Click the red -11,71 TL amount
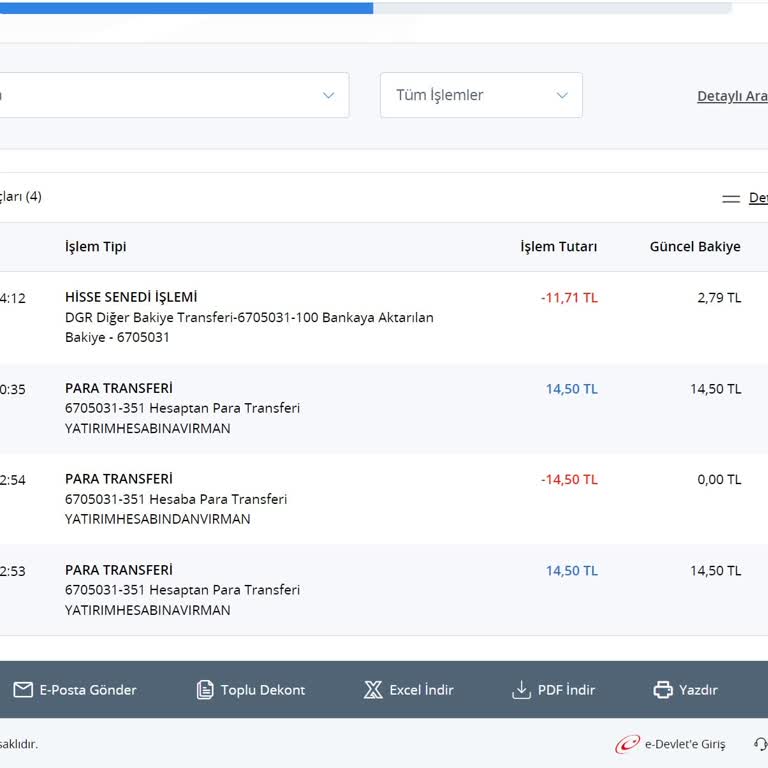768x768 pixels. coord(569,298)
